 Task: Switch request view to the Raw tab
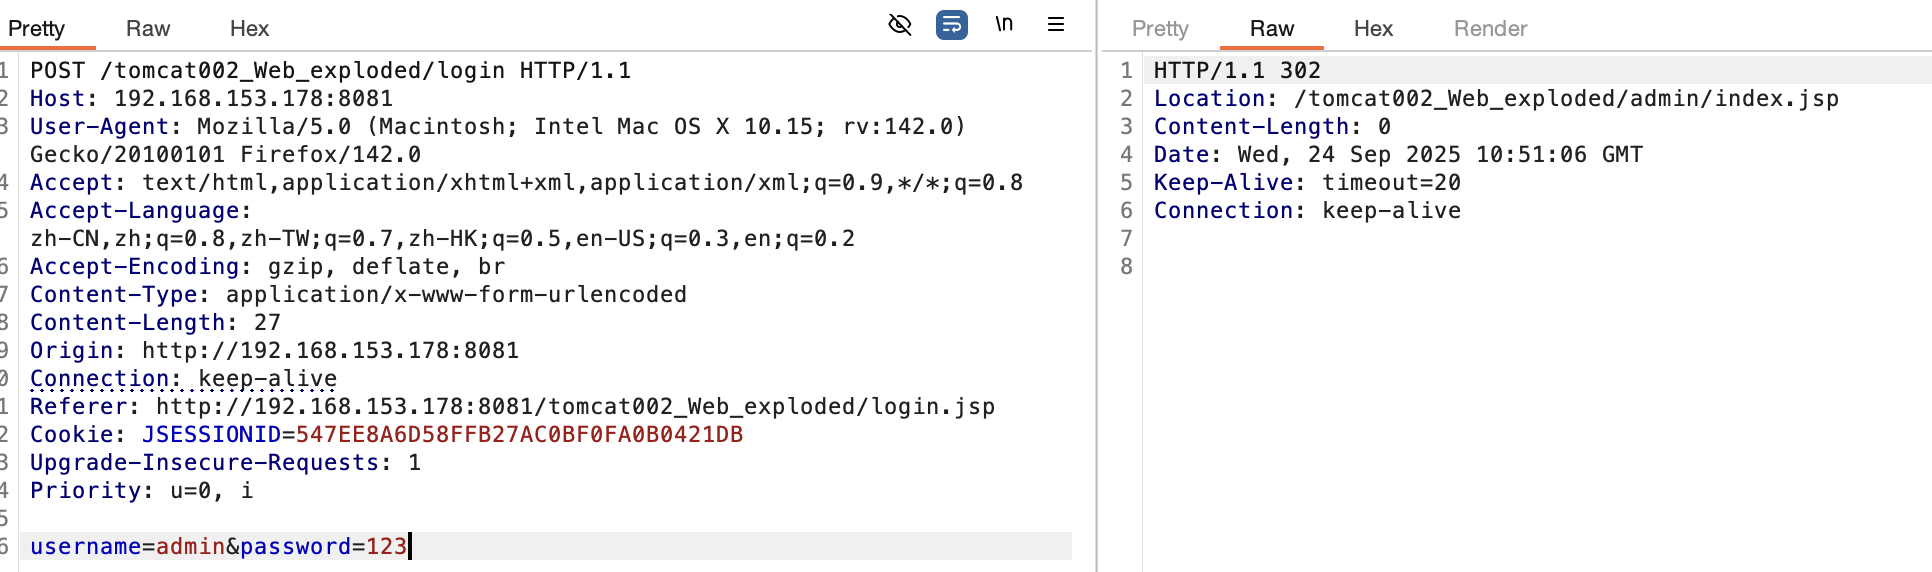pyautogui.click(x=148, y=29)
